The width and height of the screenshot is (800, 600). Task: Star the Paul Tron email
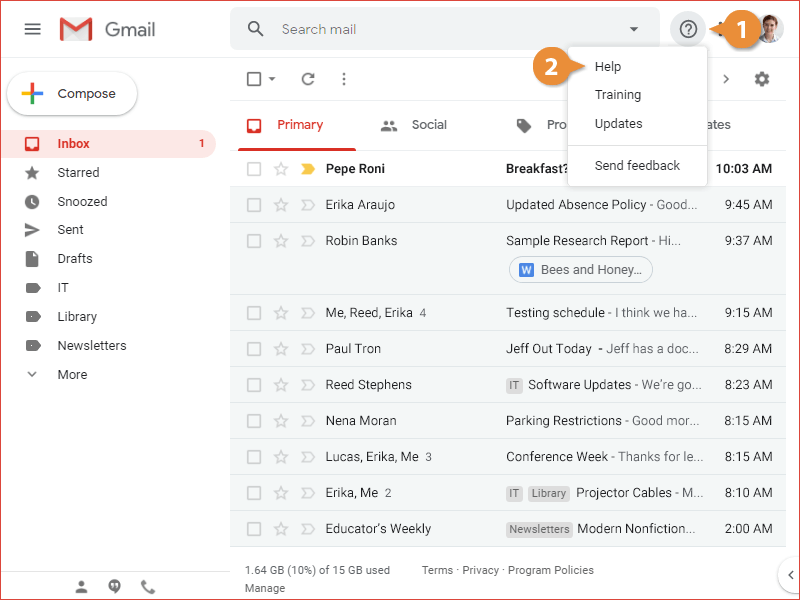281,348
